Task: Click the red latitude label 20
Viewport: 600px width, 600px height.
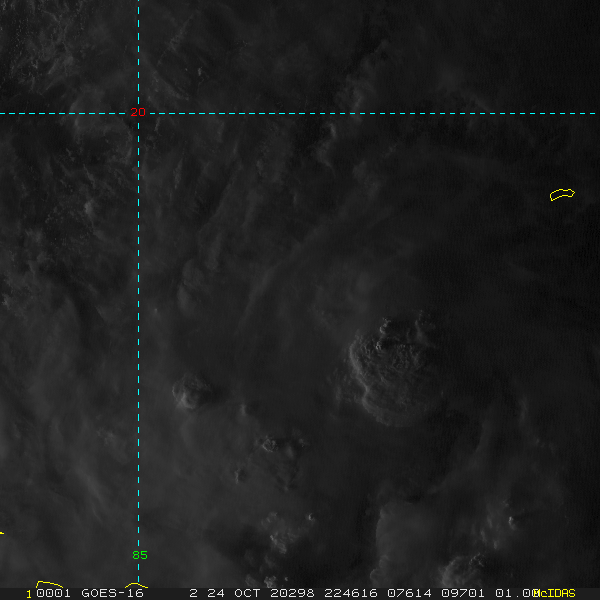Action: (138, 112)
